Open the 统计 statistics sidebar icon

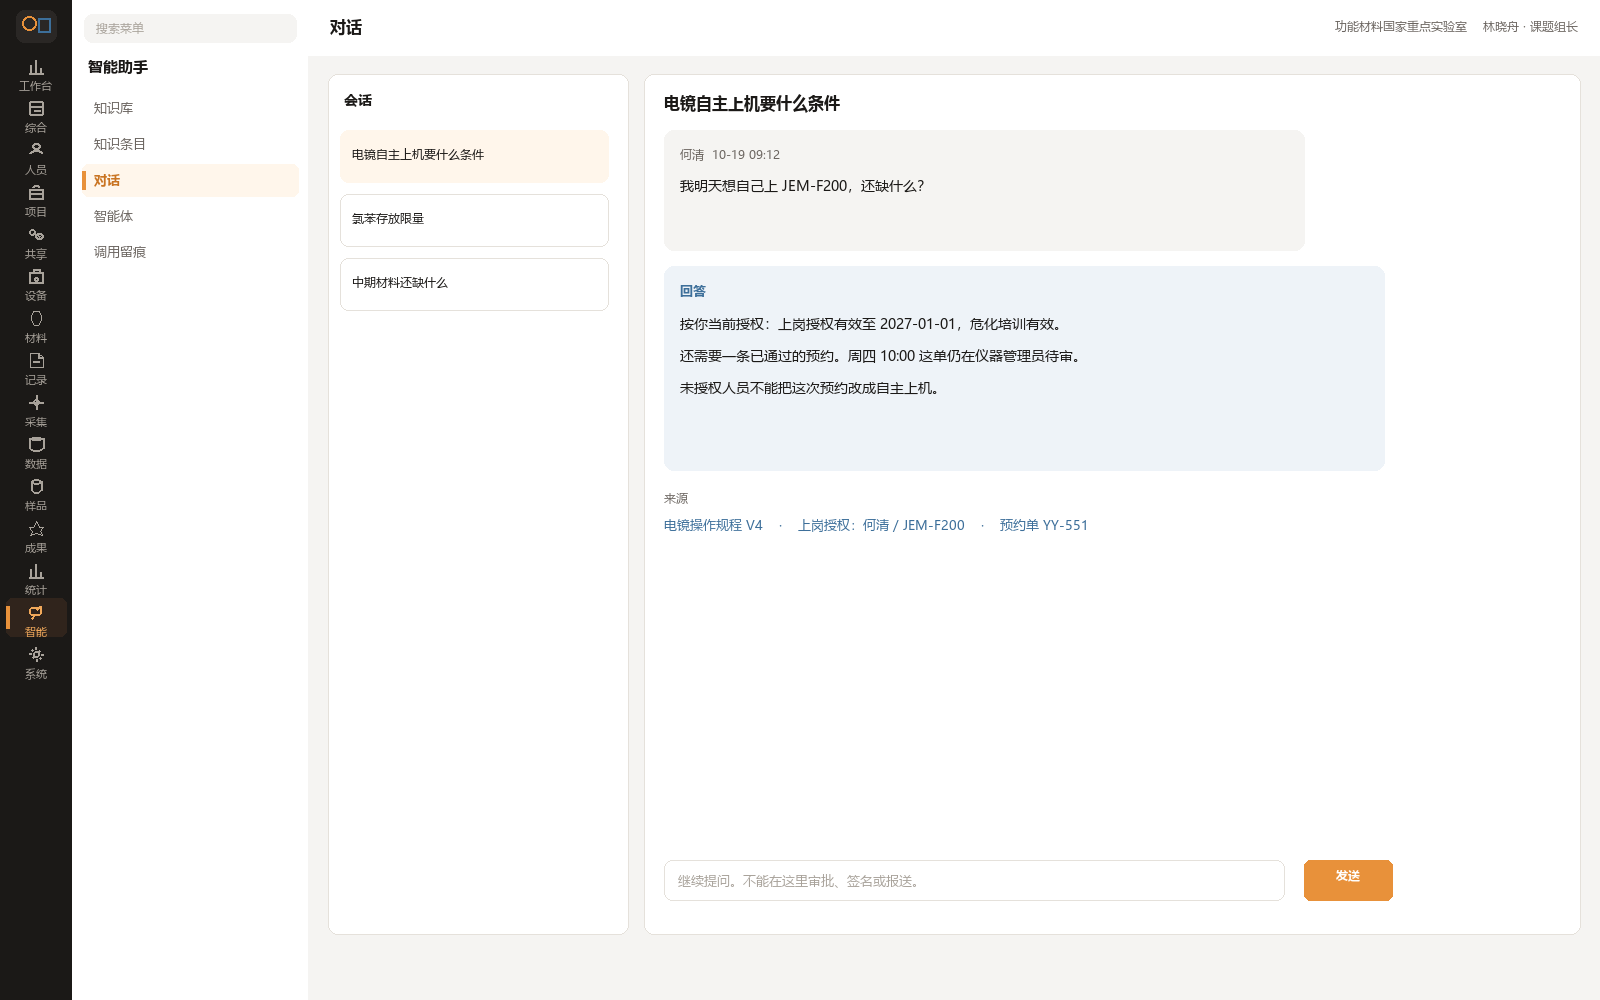tap(36, 579)
